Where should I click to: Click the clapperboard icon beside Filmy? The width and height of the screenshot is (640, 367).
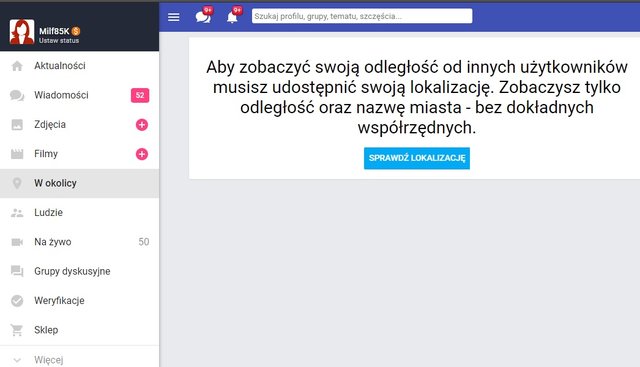[x=17, y=154]
